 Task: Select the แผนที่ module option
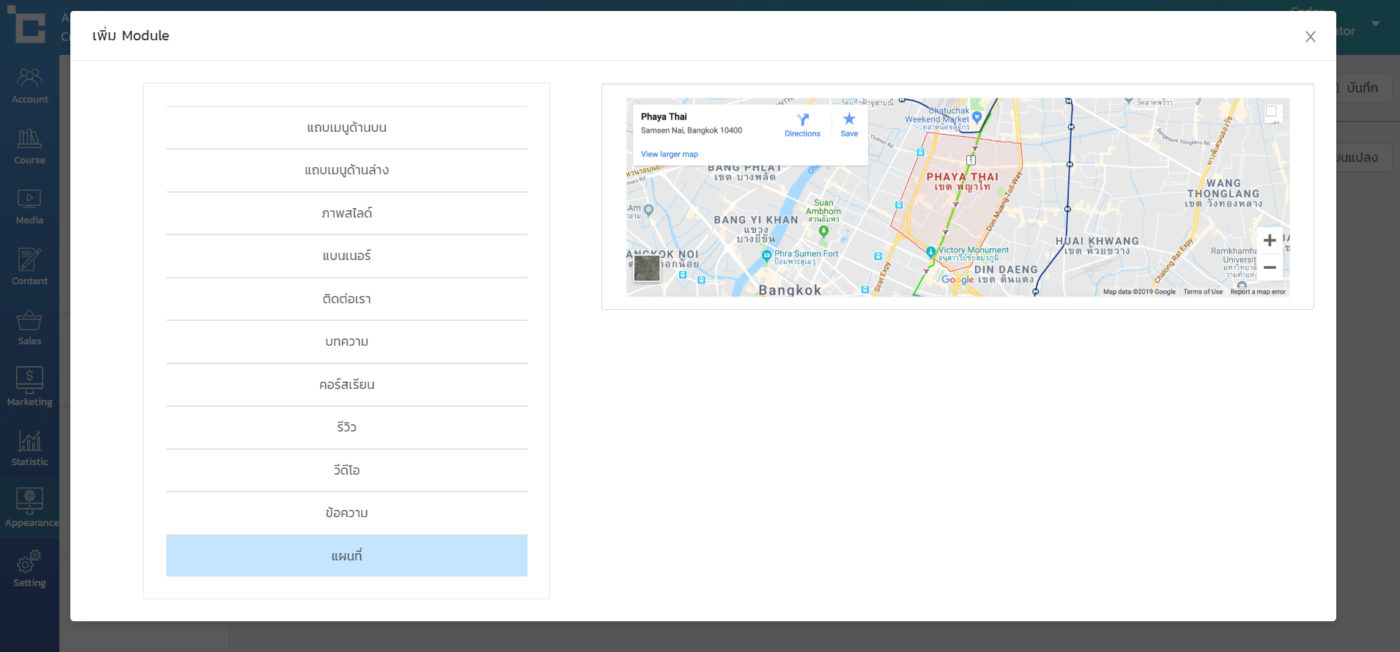pyautogui.click(x=346, y=556)
